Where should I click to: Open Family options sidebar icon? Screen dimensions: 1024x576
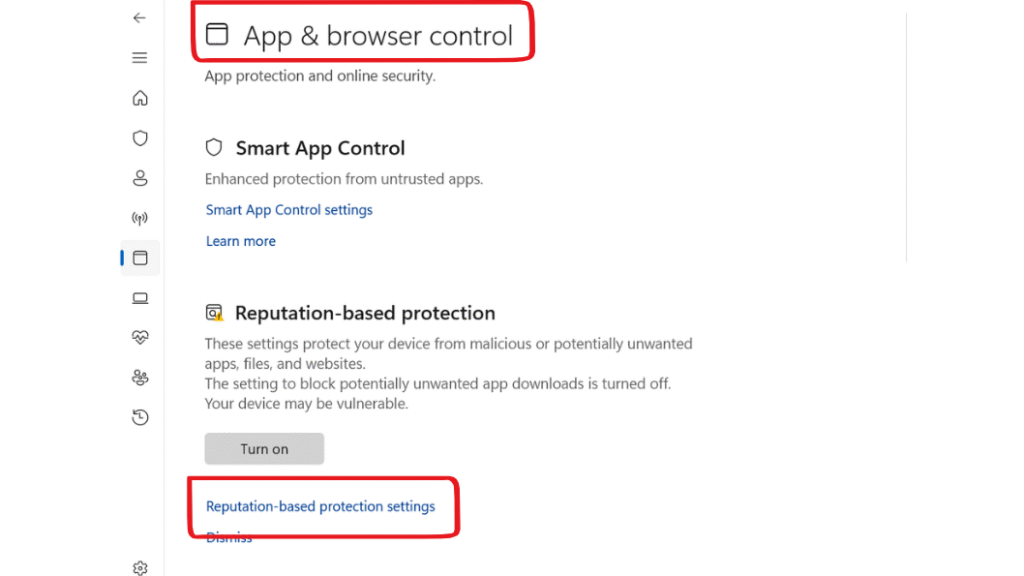pyautogui.click(x=140, y=377)
